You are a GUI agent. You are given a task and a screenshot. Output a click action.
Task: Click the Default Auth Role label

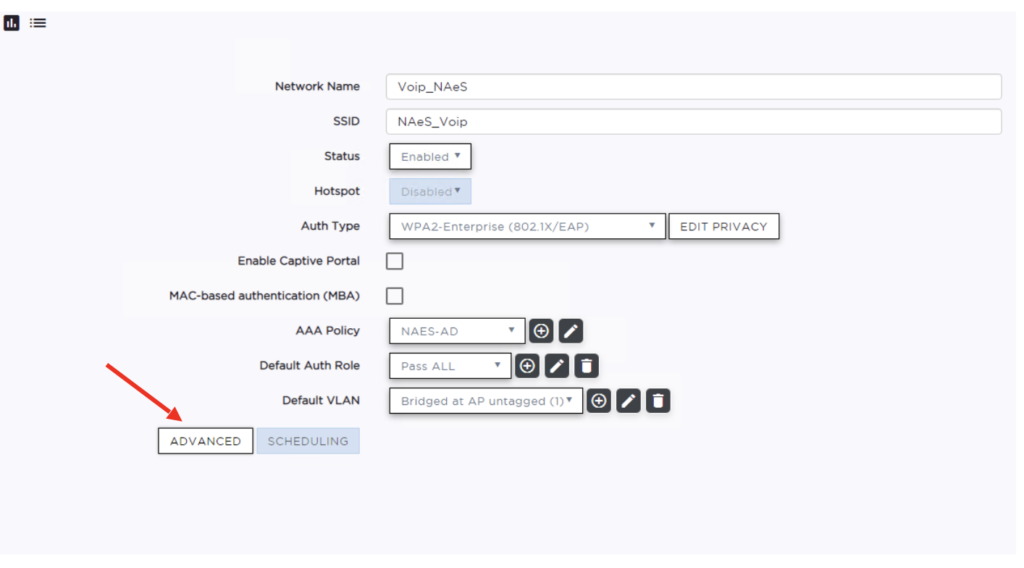(x=310, y=366)
